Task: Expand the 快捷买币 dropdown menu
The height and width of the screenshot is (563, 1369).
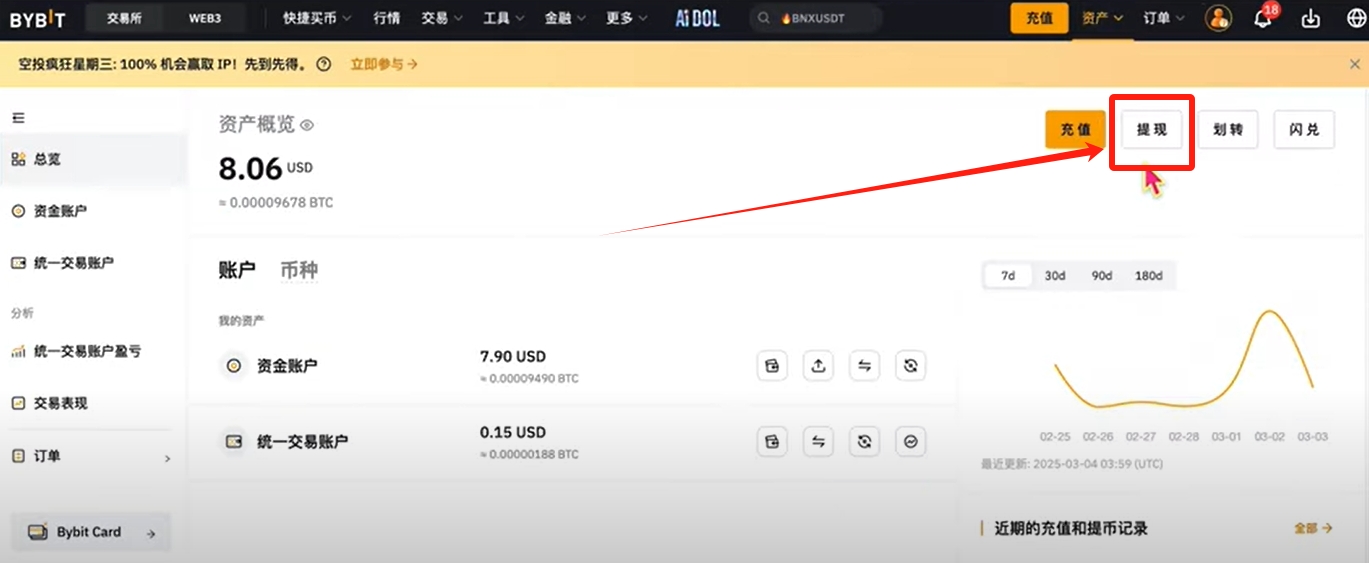Action: pyautogui.click(x=317, y=18)
